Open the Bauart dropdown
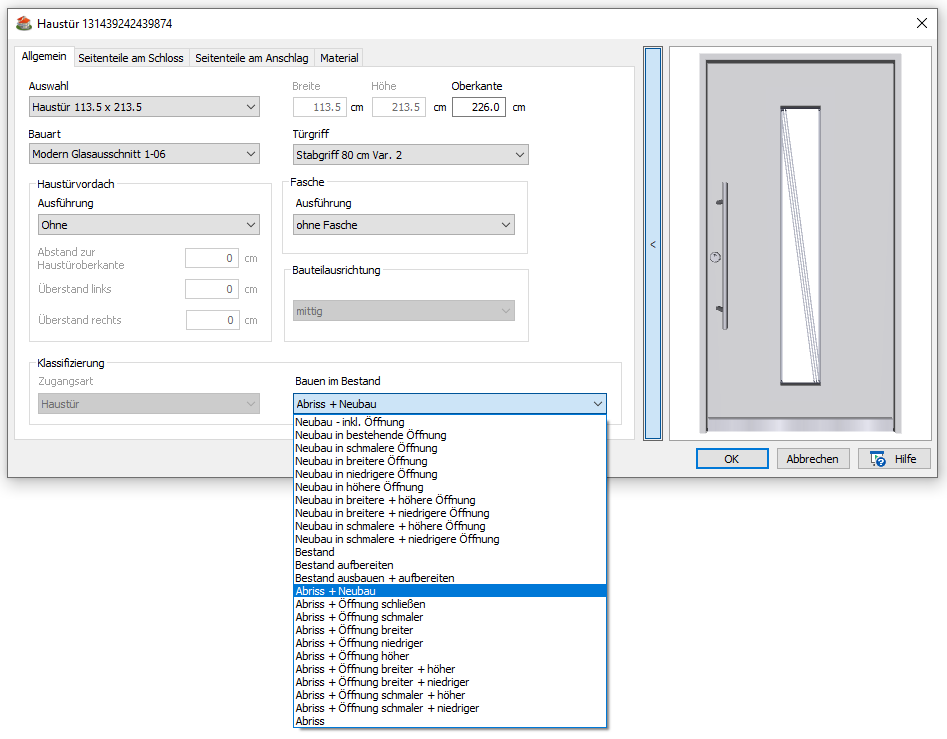This screenshot has height=739, width=947. 144,154
